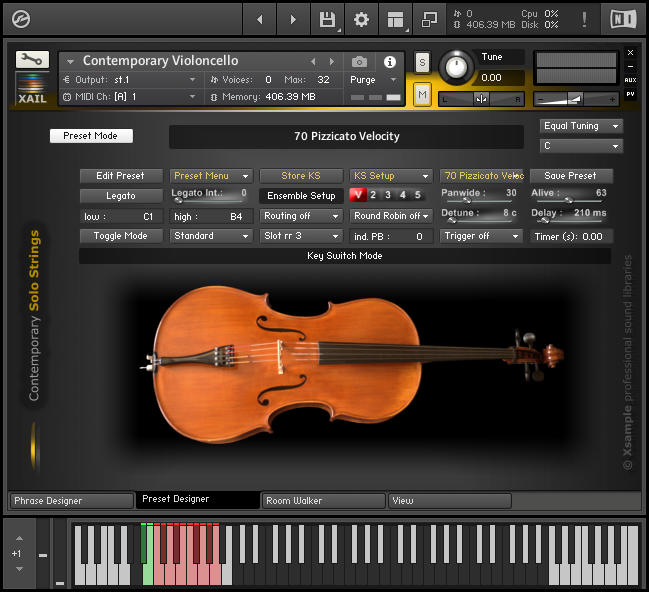This screenshot has height=592, width=649.
Task: Shift keyboard octave up arrow
Action: click(x=19, y=538)
